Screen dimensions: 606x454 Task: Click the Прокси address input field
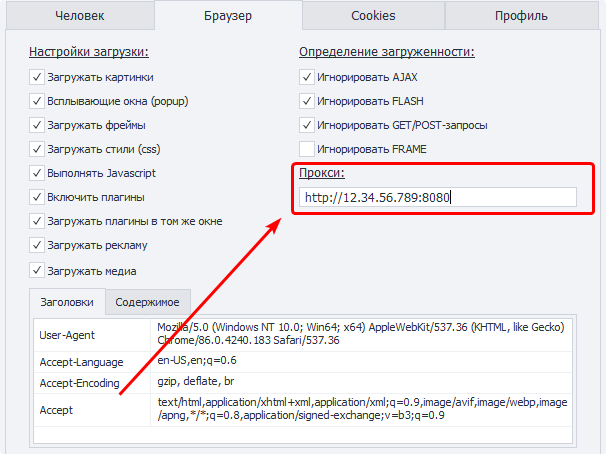[437, 197]
